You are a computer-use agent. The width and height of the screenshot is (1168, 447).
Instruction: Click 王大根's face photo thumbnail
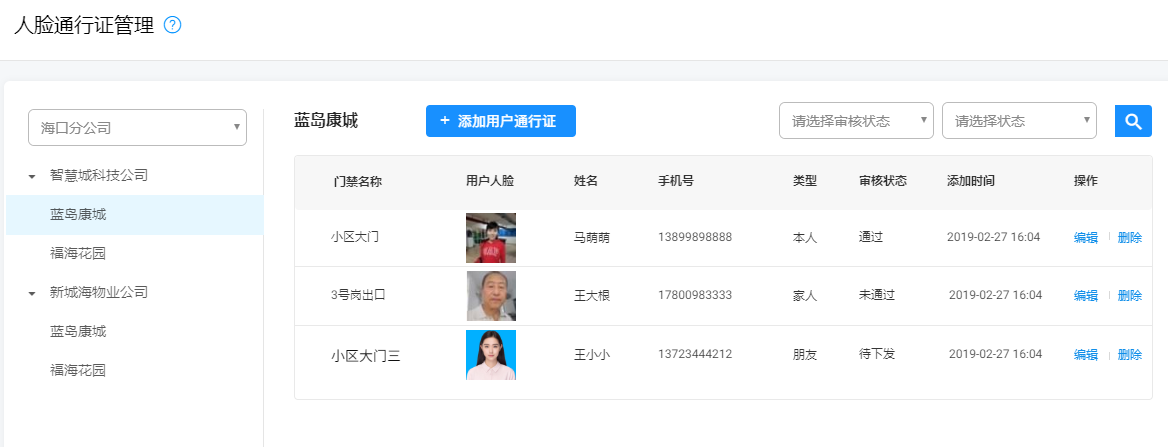[490, 296]
